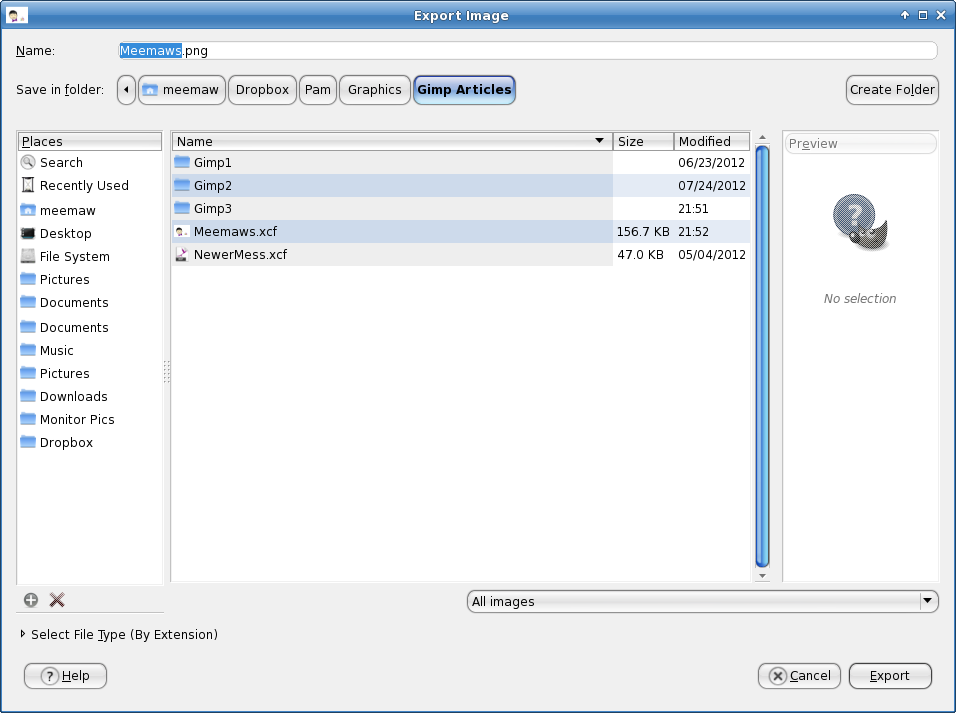Screen dimensions: 956x713
Task: Open the All images file filter dropdown
Action: pyautogui.click(x=702, y=601)
